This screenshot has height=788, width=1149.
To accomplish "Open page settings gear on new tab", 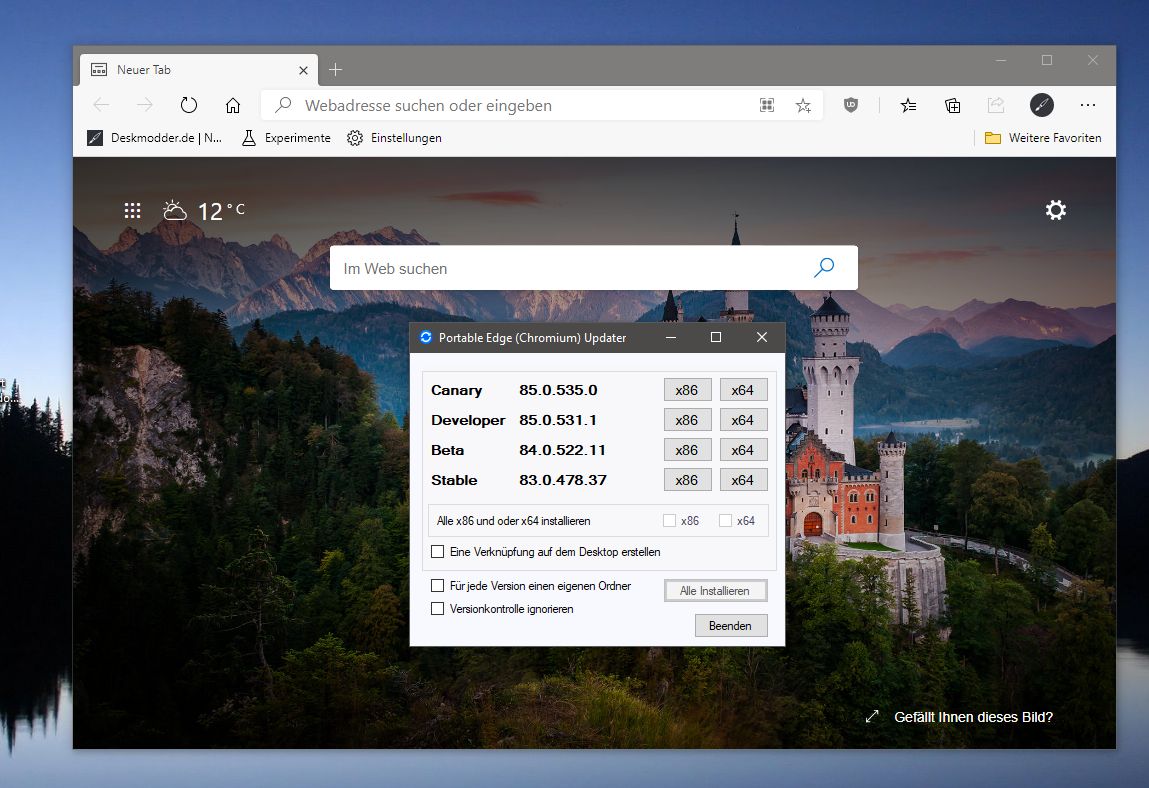I will pos(1055,210).
